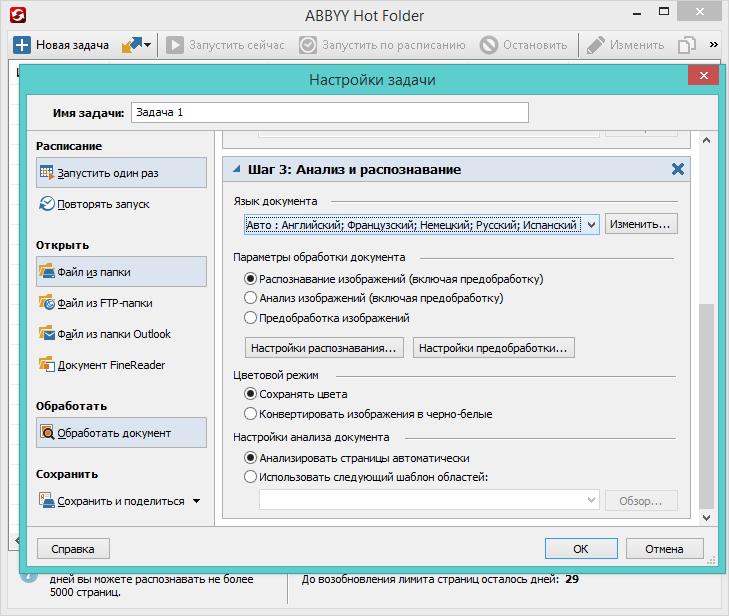Screen dimensions: 729x616
Task: Select Предобработка изображений radio button
Action: [x=251, y=318]
